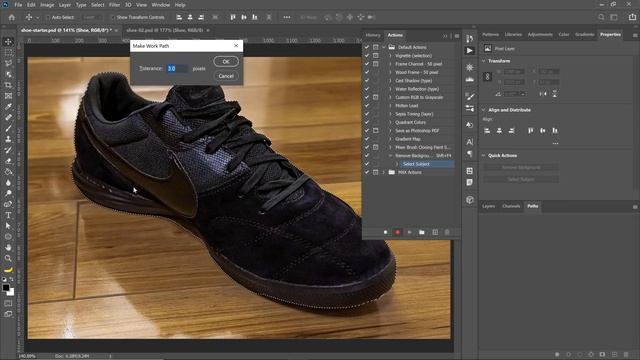Select the Zoom magnifier tool

coord(8,258)
